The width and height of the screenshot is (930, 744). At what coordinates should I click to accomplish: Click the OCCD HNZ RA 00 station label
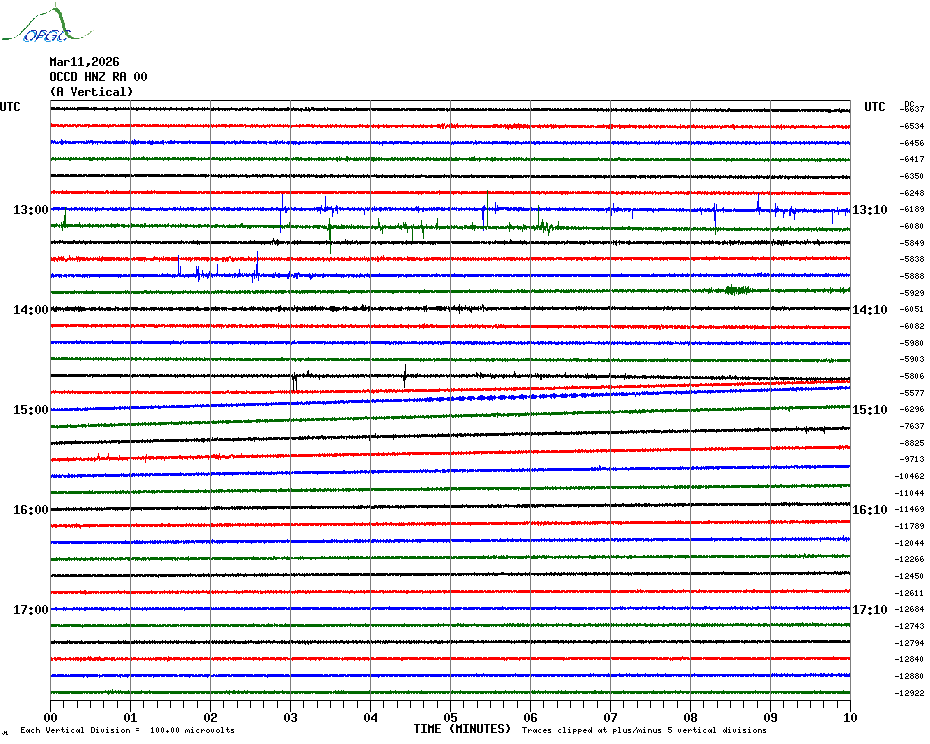point(98,77)
